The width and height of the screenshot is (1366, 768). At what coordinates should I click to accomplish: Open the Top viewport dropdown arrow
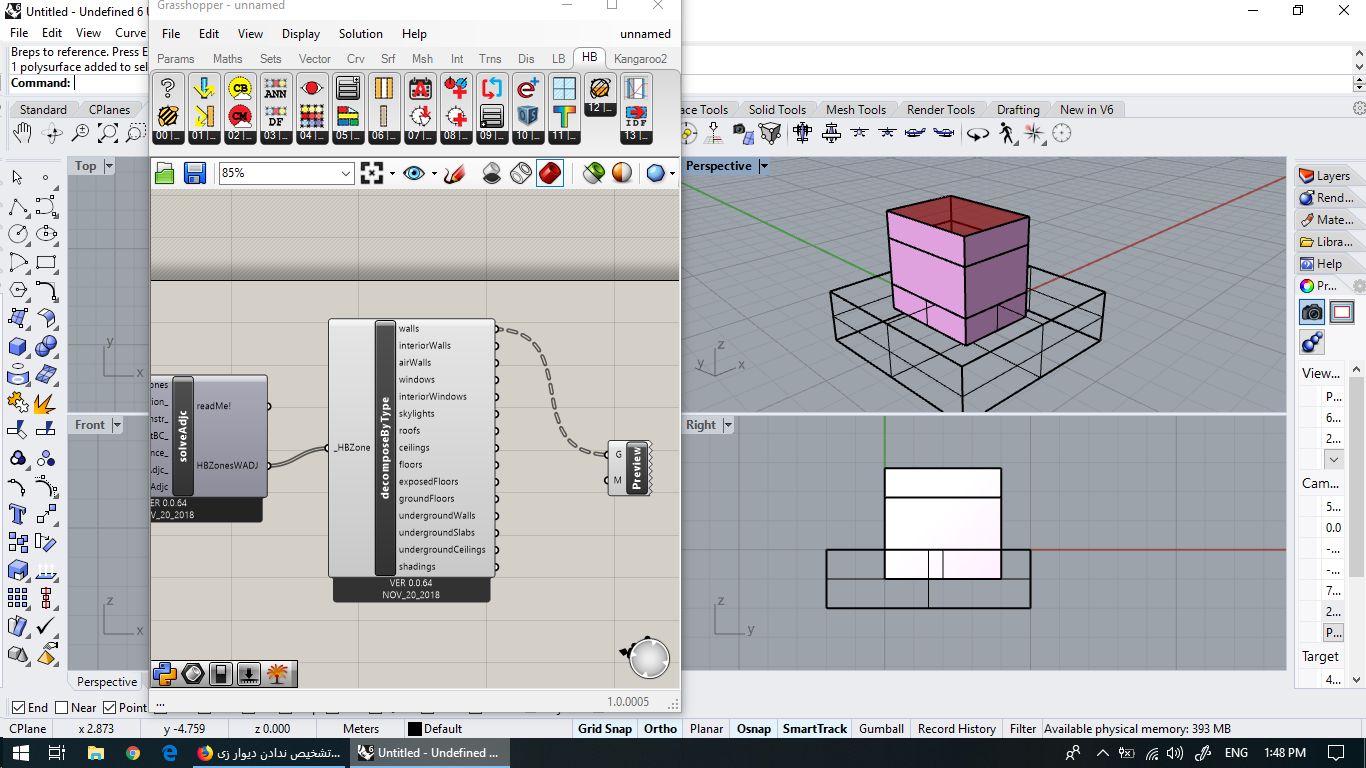click(109, 166)
